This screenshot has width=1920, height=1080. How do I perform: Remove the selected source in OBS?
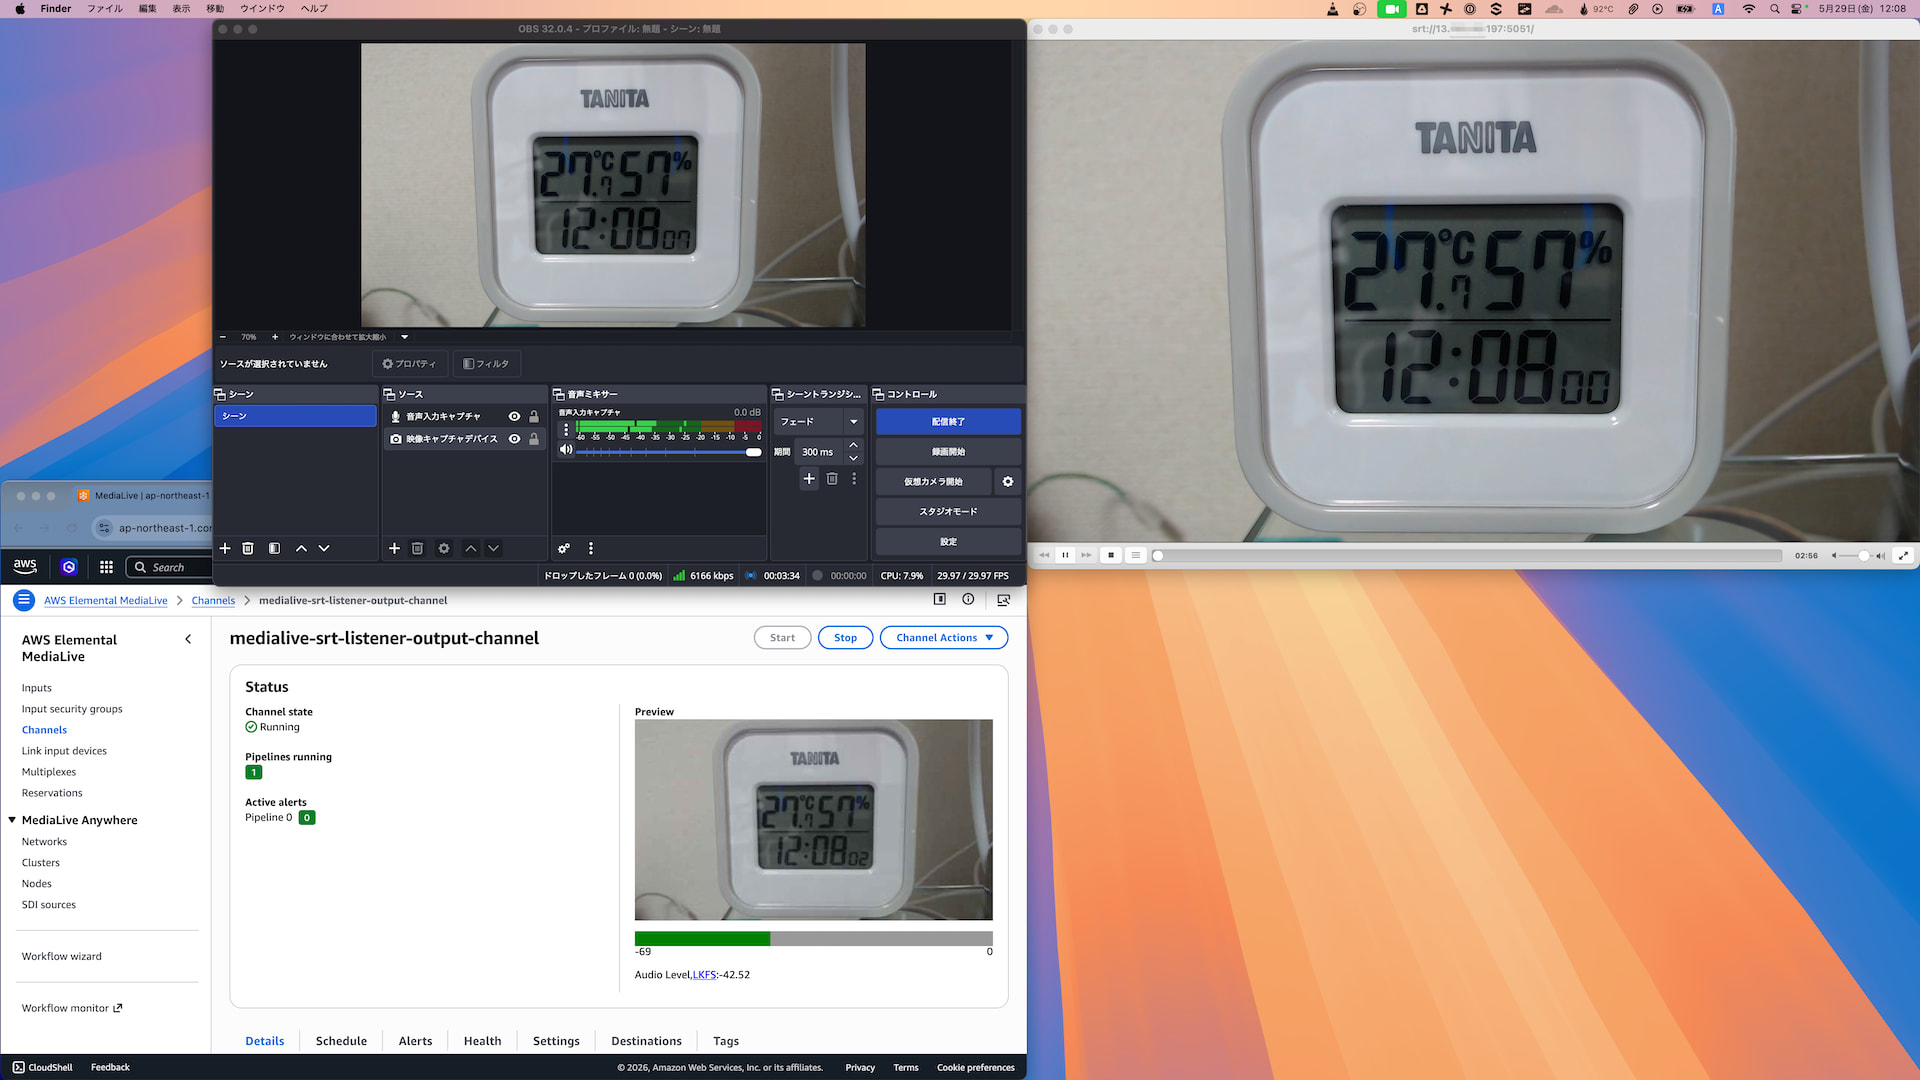point(418,548)
